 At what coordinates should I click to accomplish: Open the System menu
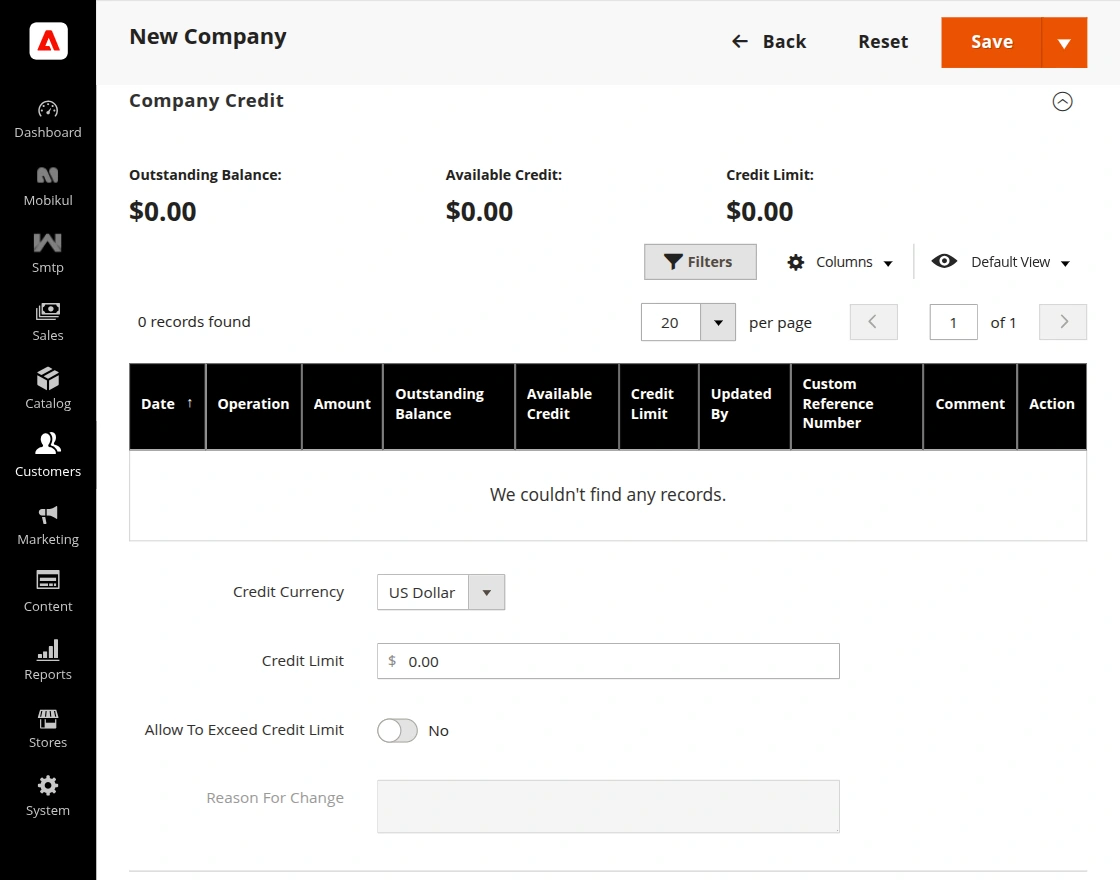pyautogui.click(x=48, y=796)
